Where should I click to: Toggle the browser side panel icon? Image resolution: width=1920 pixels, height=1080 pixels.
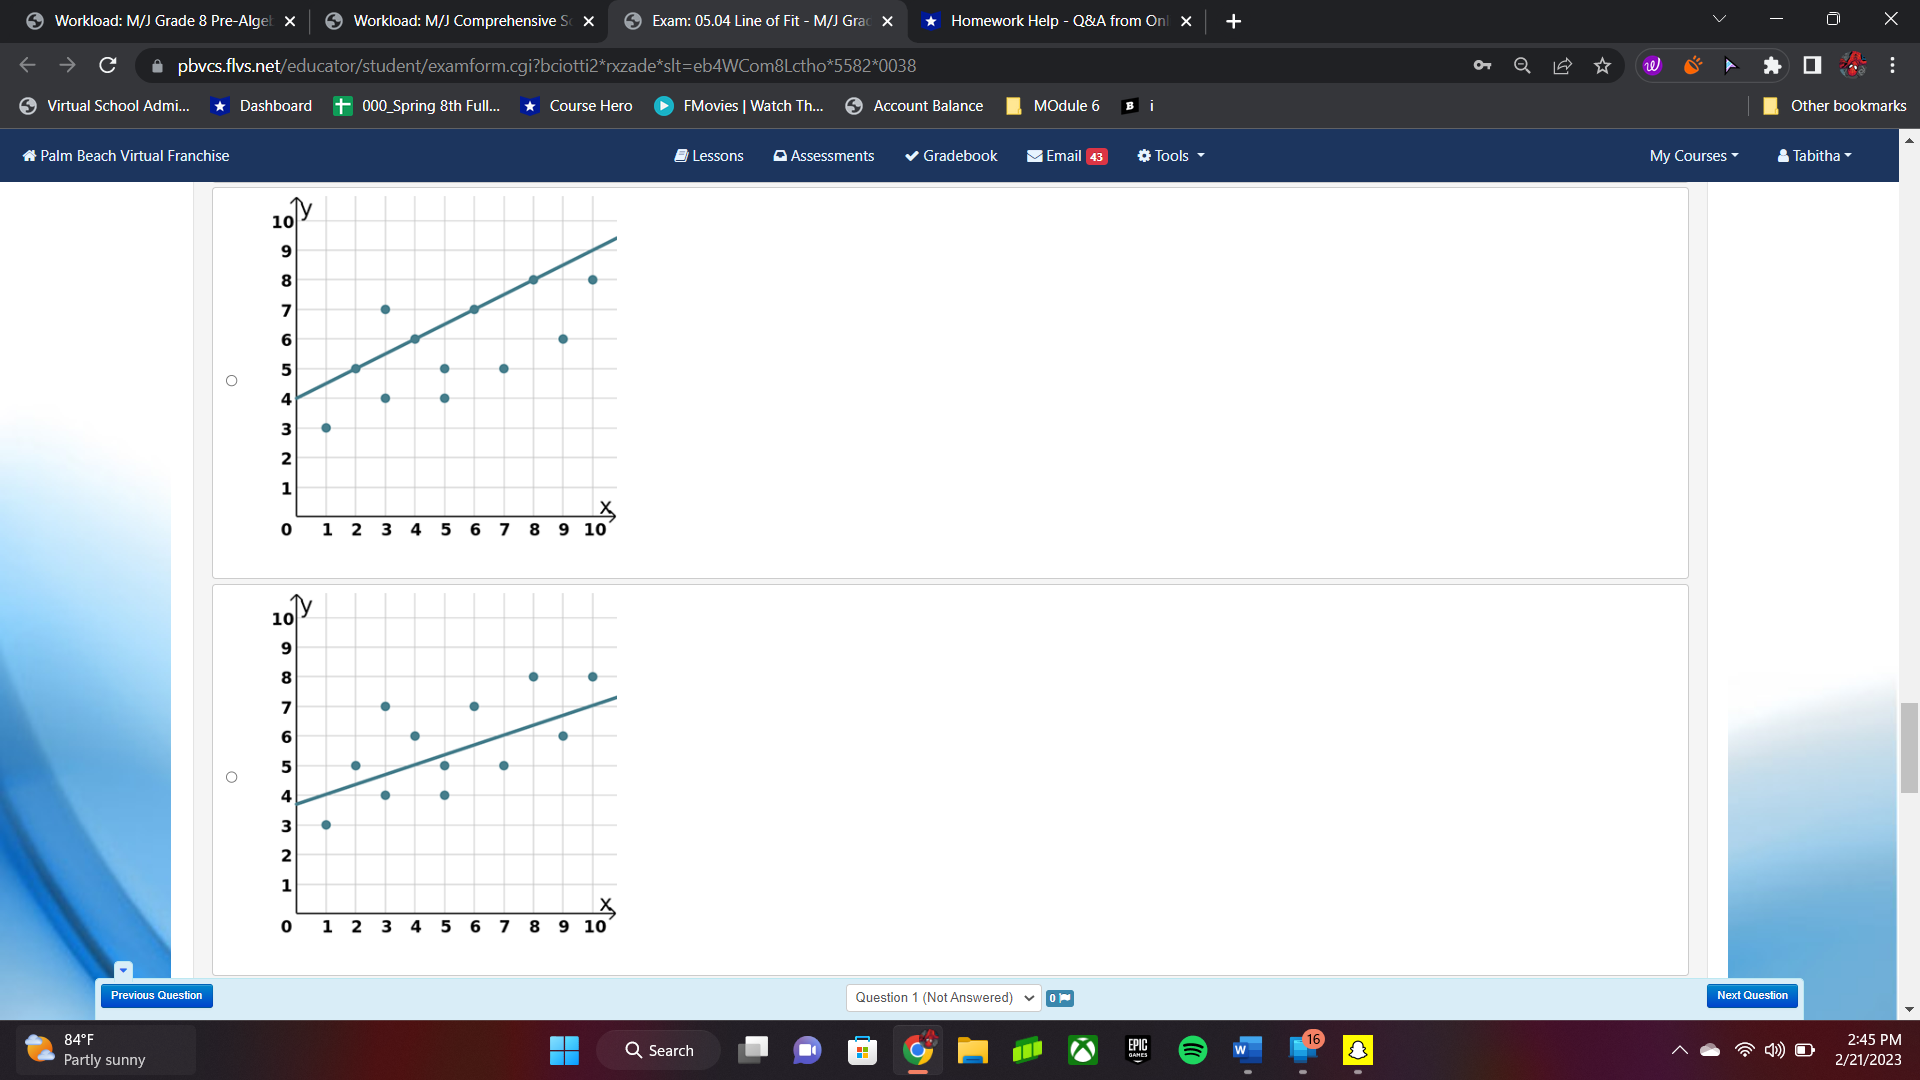pos(1811,66)
